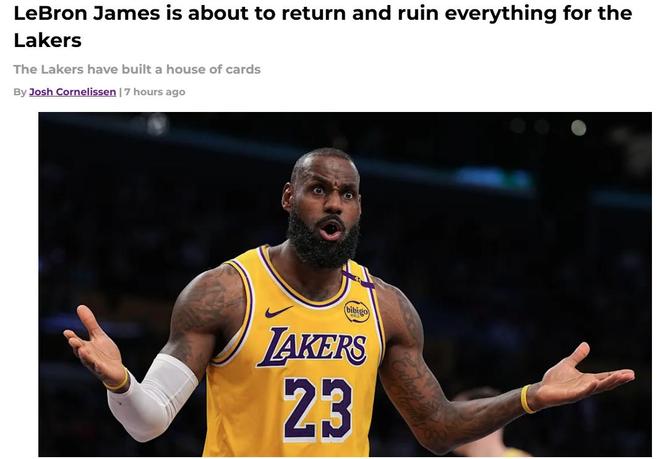Open the Josh Cornelissen author link
The width and height of the screenshot is (660, 459).
coord(72,92)
